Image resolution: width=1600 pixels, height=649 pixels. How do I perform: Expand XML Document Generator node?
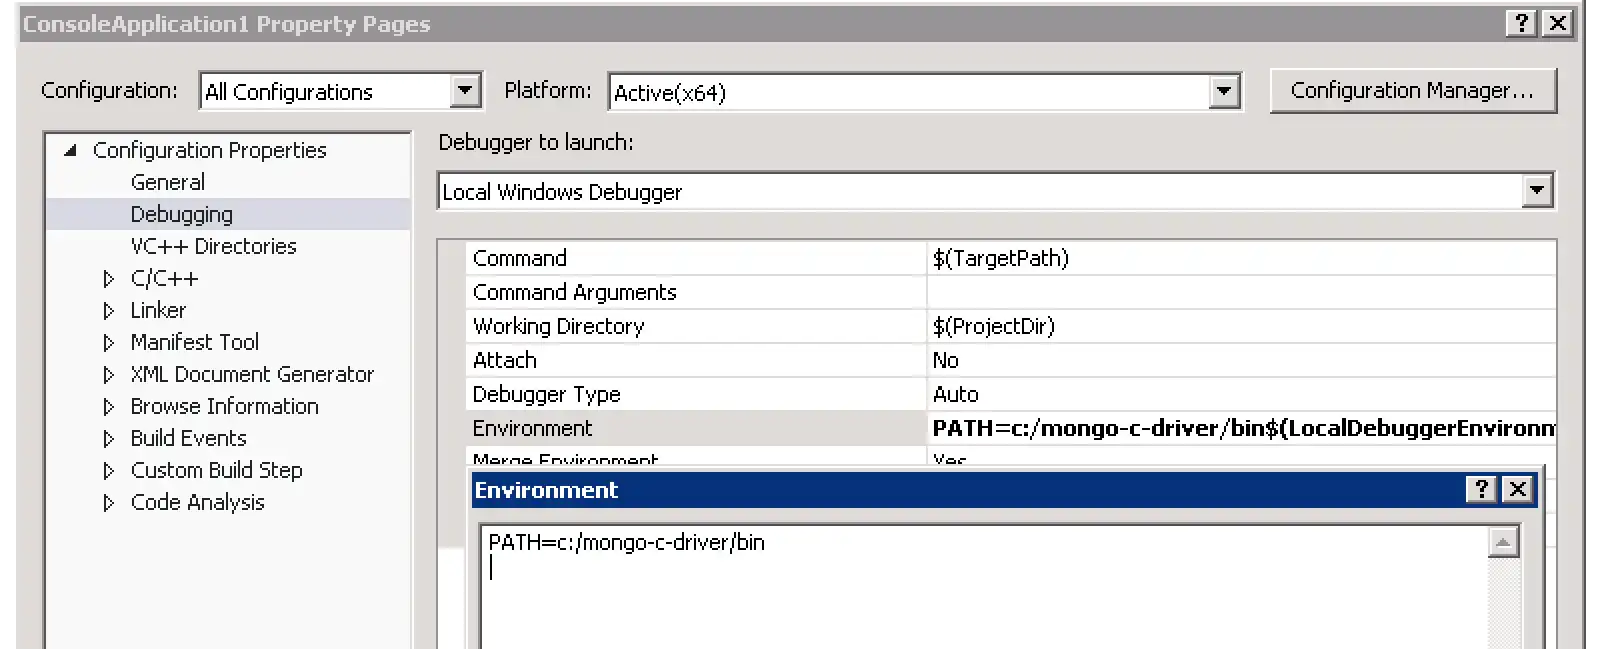coord(109,375)
